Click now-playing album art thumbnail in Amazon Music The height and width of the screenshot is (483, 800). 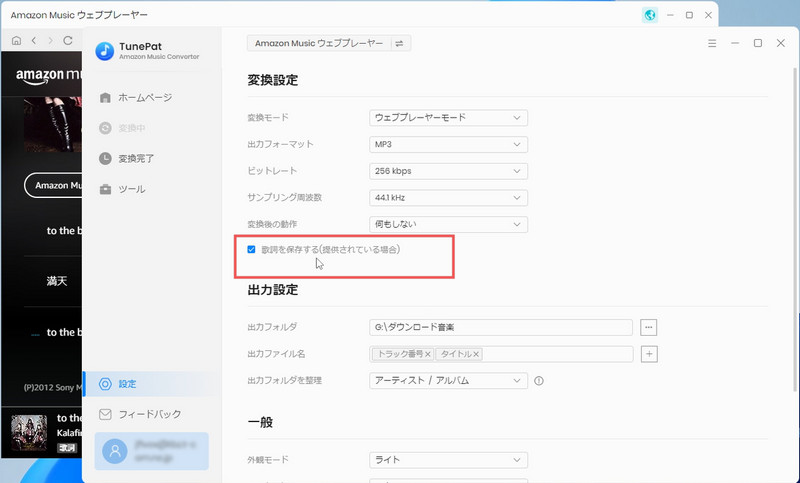(x=29, y=433)
